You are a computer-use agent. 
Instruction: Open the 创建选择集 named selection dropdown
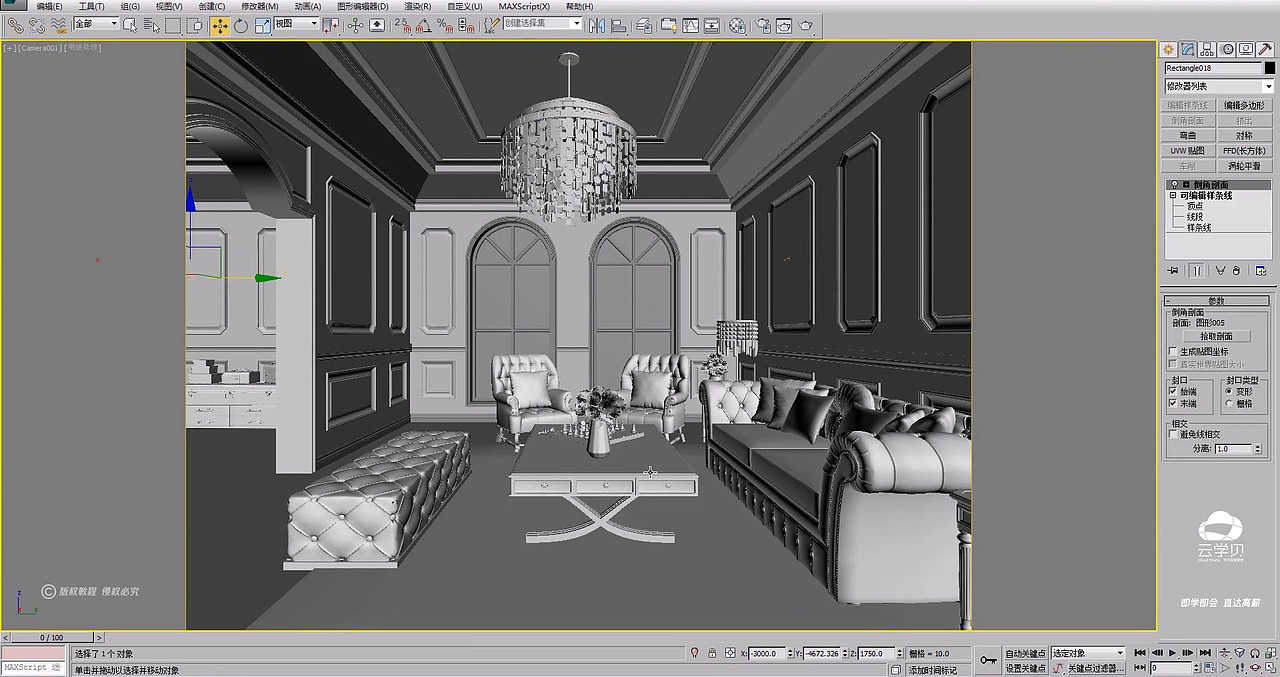(x=543, y=23)
